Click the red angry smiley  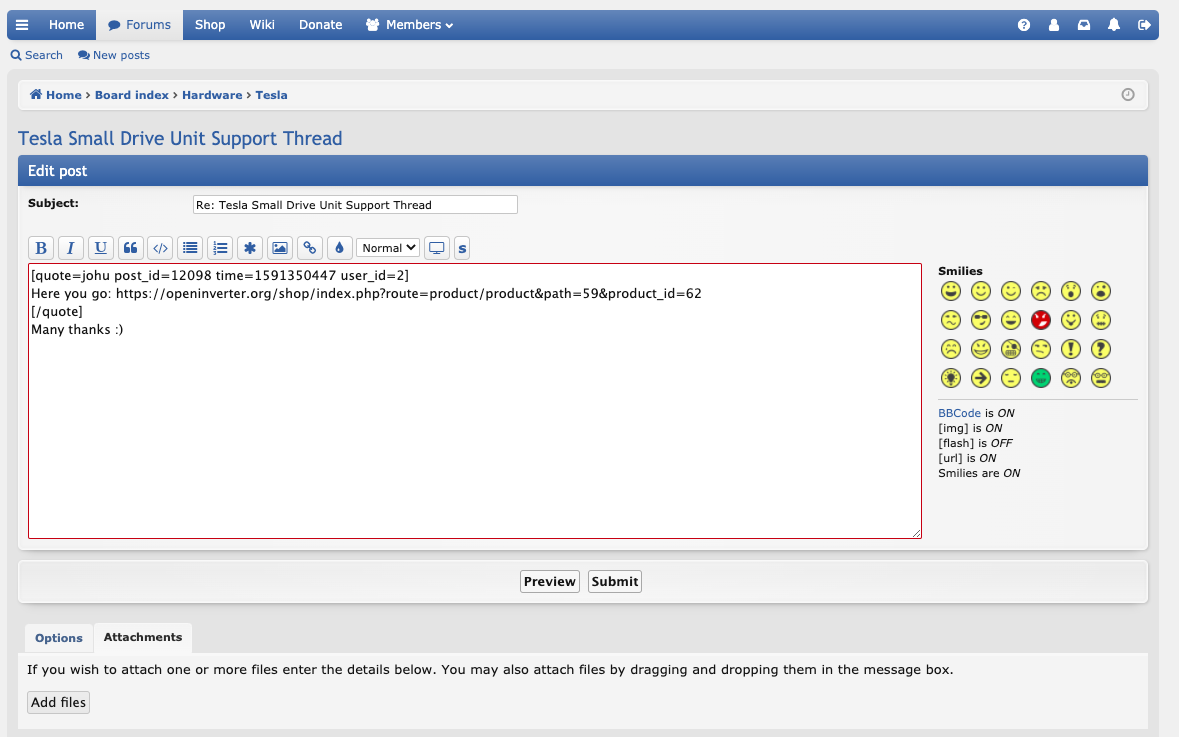pyautogui.click(x=1041, y=320)
